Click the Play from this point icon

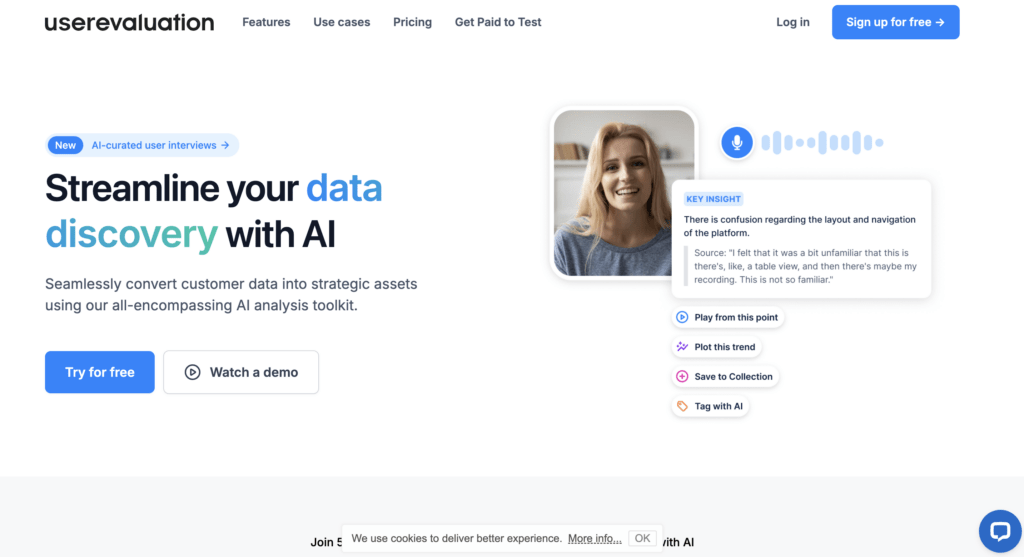pos(682,317)
